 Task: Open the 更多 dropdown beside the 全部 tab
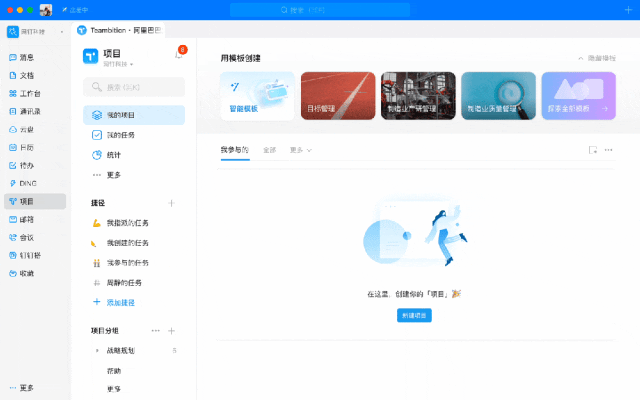(300, 150)
